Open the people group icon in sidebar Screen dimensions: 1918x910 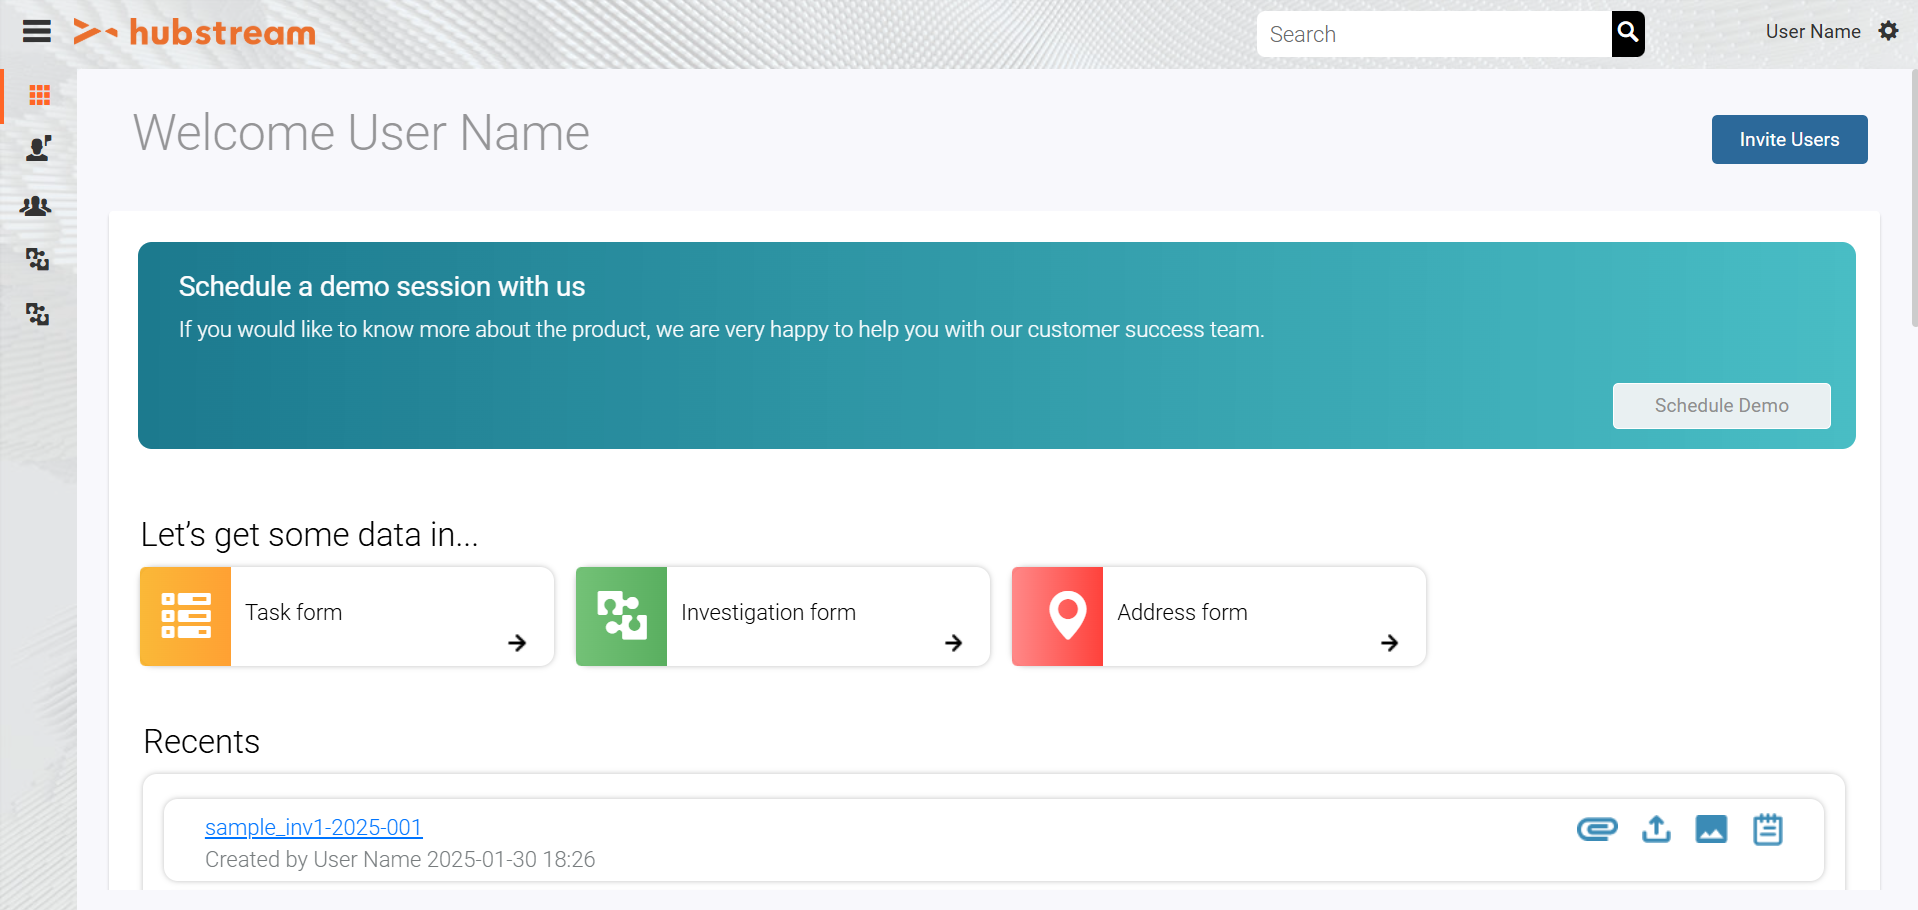click(36, 206)
